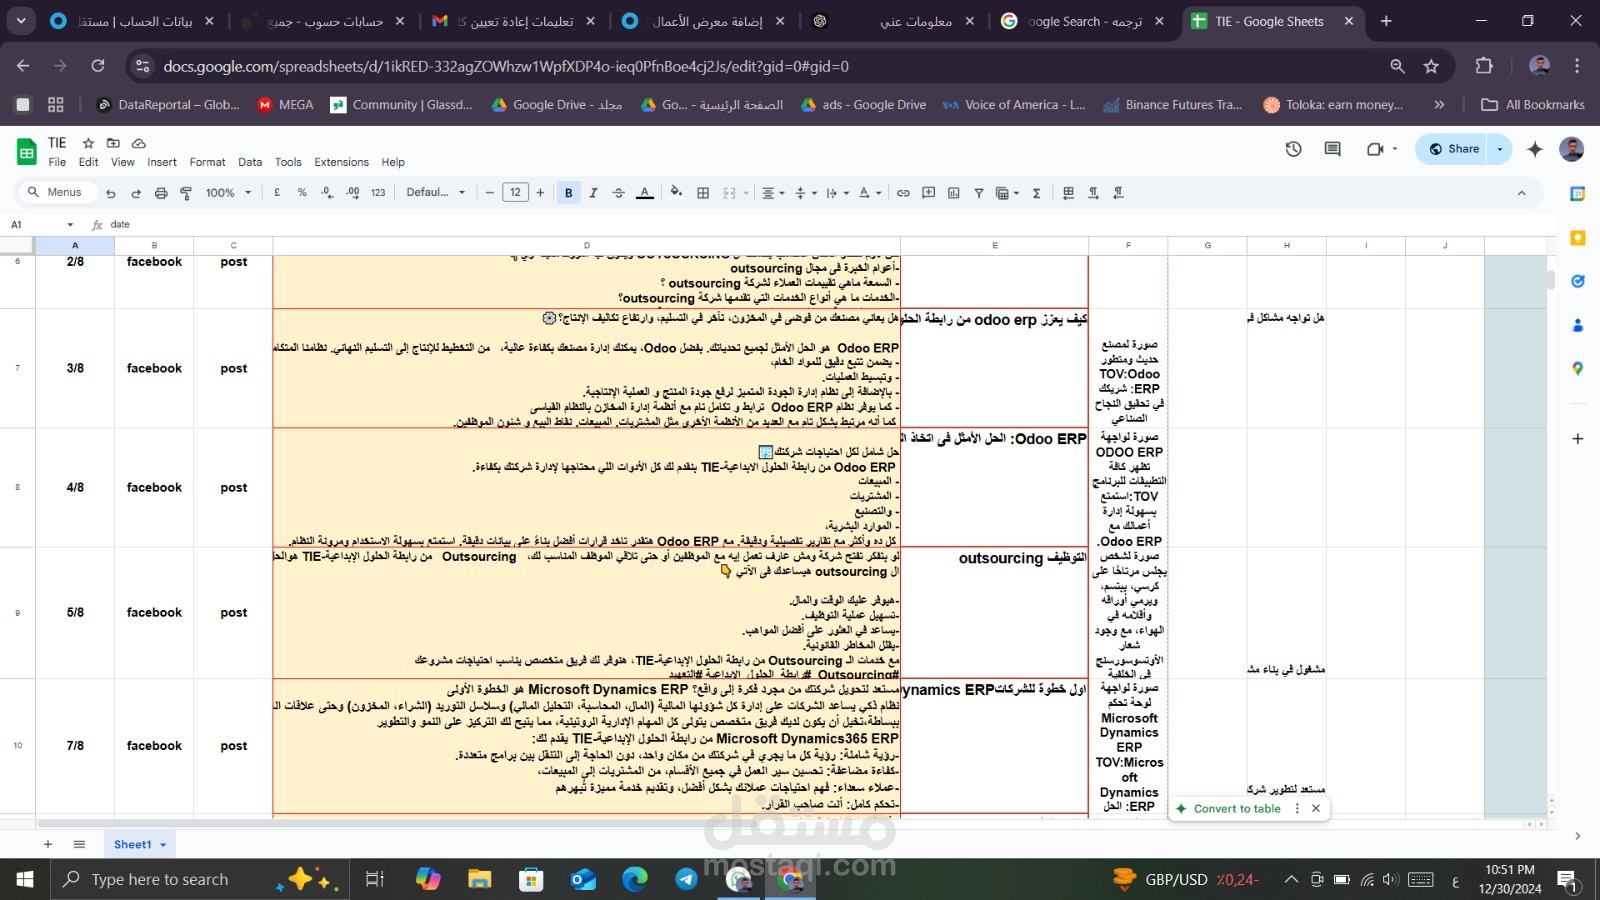This screenshot has height=900, width=1600.
Task: Bookmark this page with the star
Action: pyautogui.click(x=1431, y=66)
